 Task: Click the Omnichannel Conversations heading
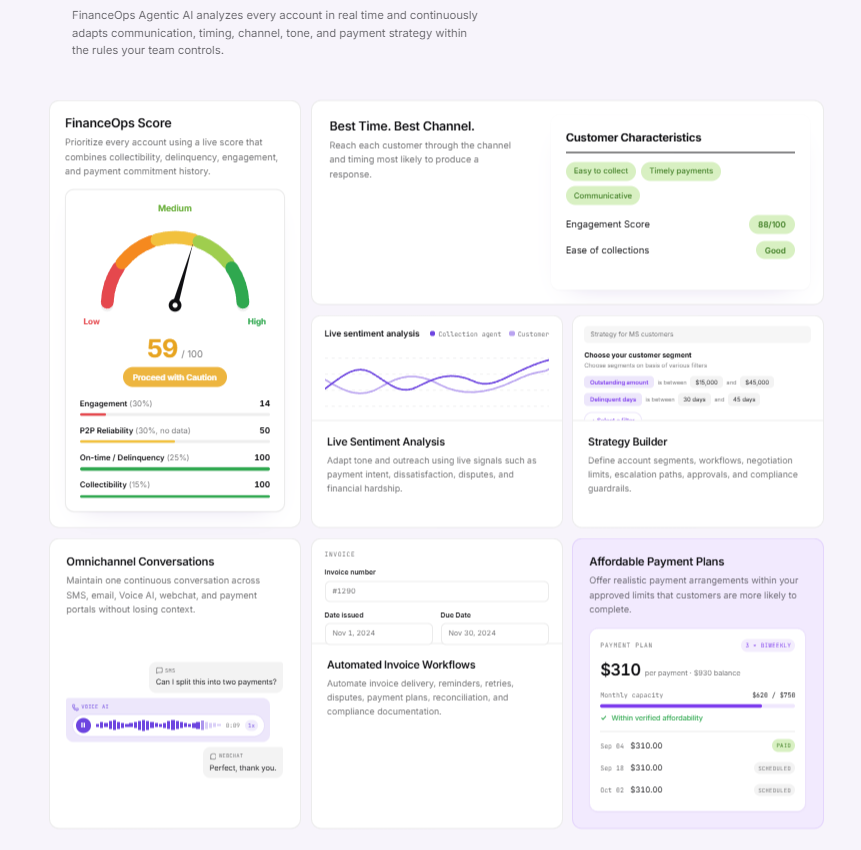140,562
